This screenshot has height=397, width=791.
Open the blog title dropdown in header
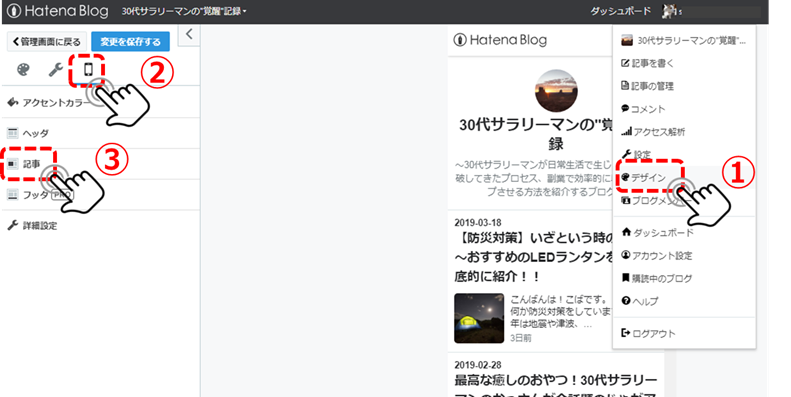pyautogui.click(x=184, y=11)
